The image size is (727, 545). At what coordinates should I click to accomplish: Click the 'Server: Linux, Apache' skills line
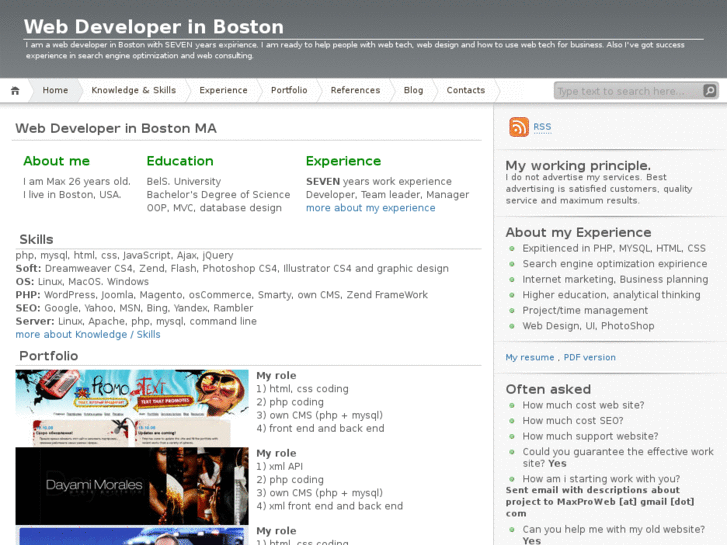(136, 321)
